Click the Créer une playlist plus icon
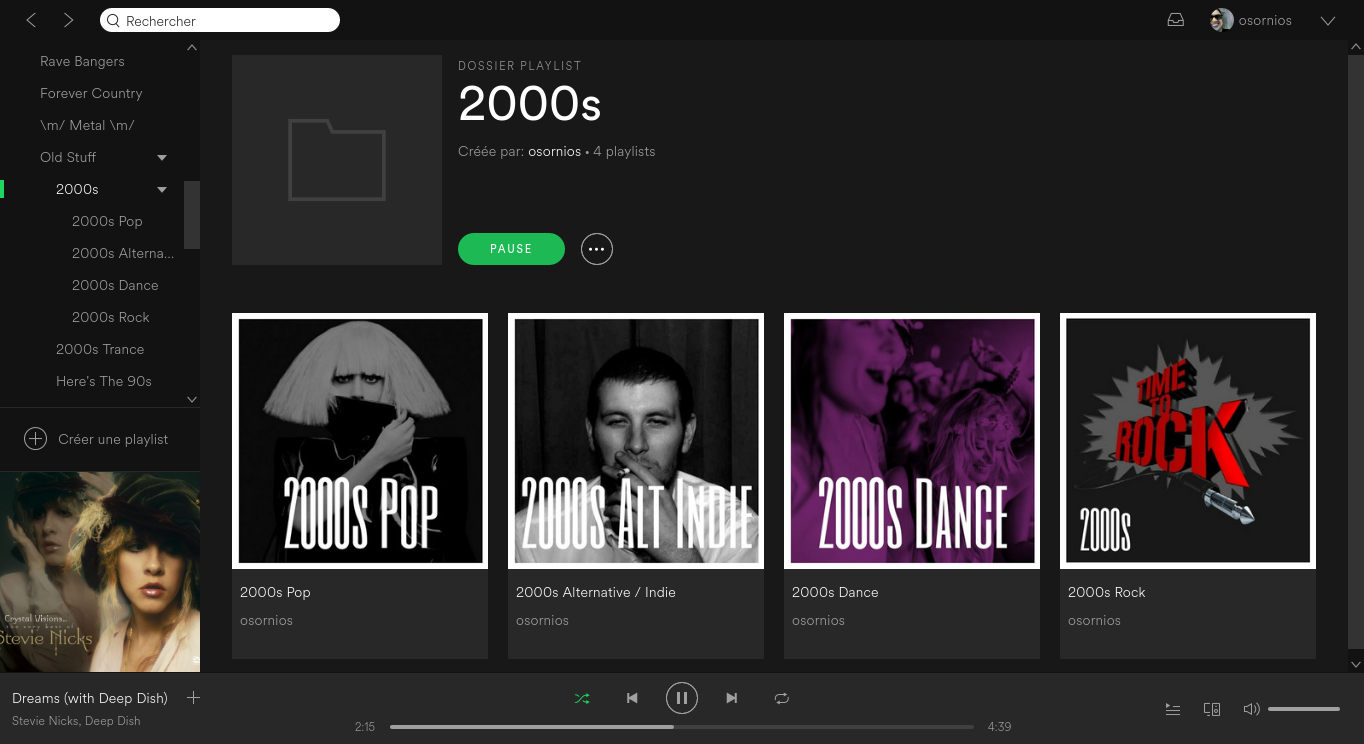The image size is (1364, 744). [35, 439]
